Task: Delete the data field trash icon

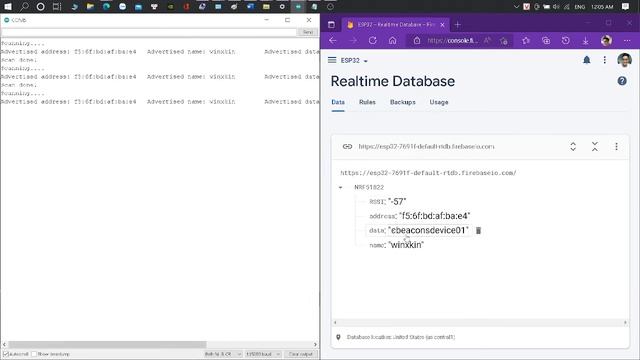Action: pos(478,231)
